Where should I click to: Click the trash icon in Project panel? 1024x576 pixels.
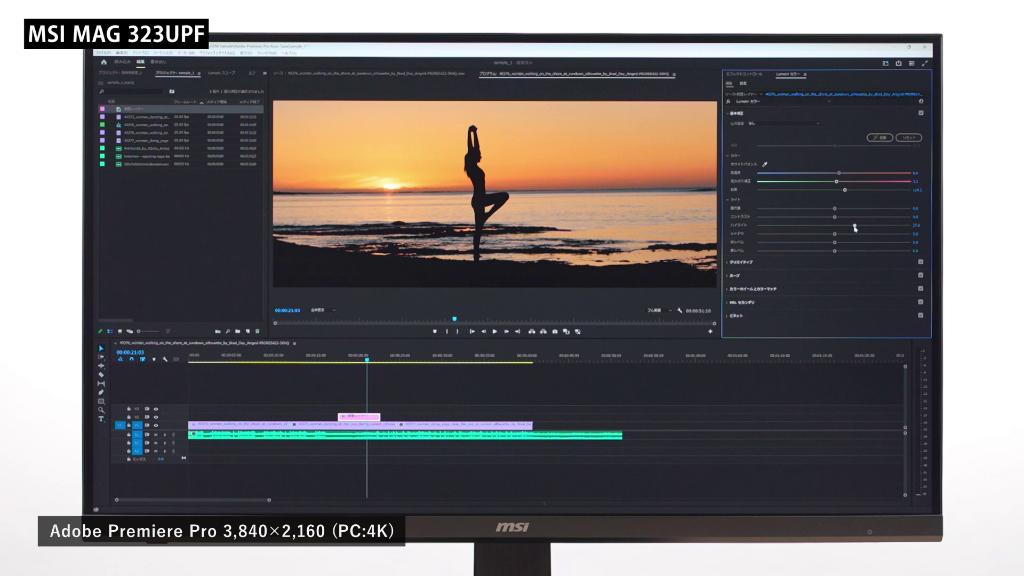pyautogui.click(x=258, y=331)
